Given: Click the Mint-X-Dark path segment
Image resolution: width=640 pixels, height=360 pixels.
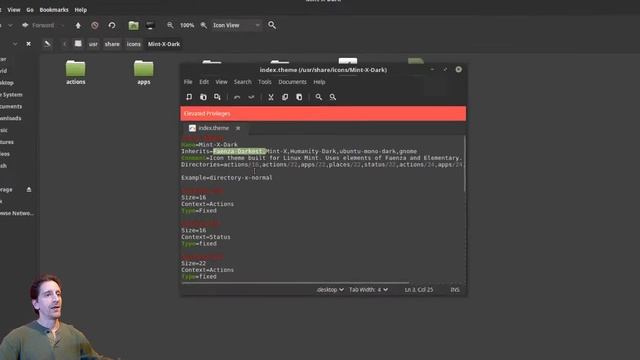Looking at the screenshot, I should tap(164, 44).
